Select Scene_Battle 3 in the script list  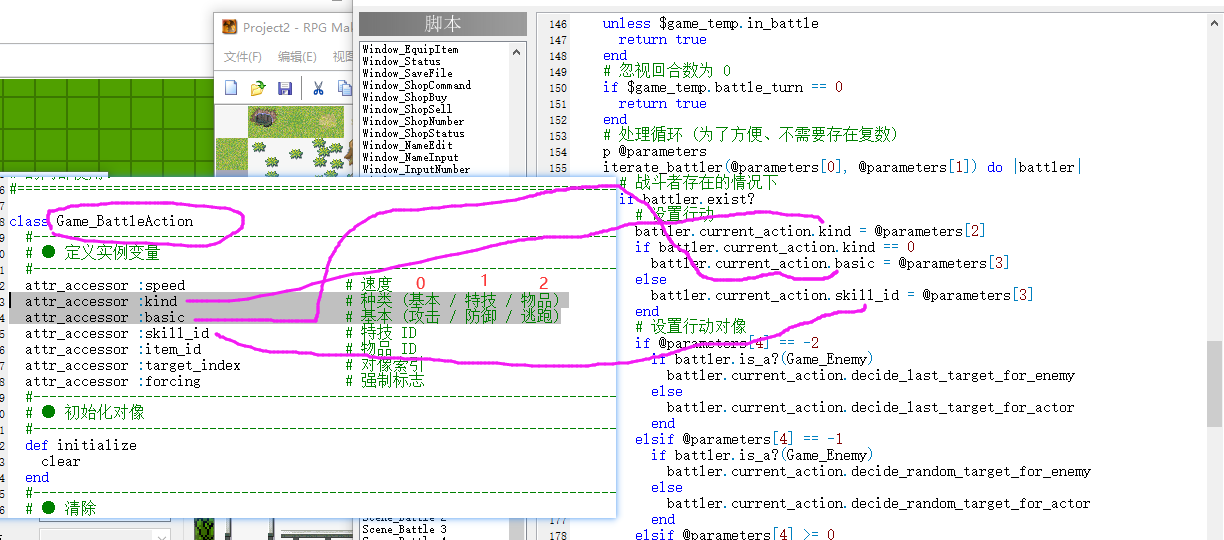point(404,529)
